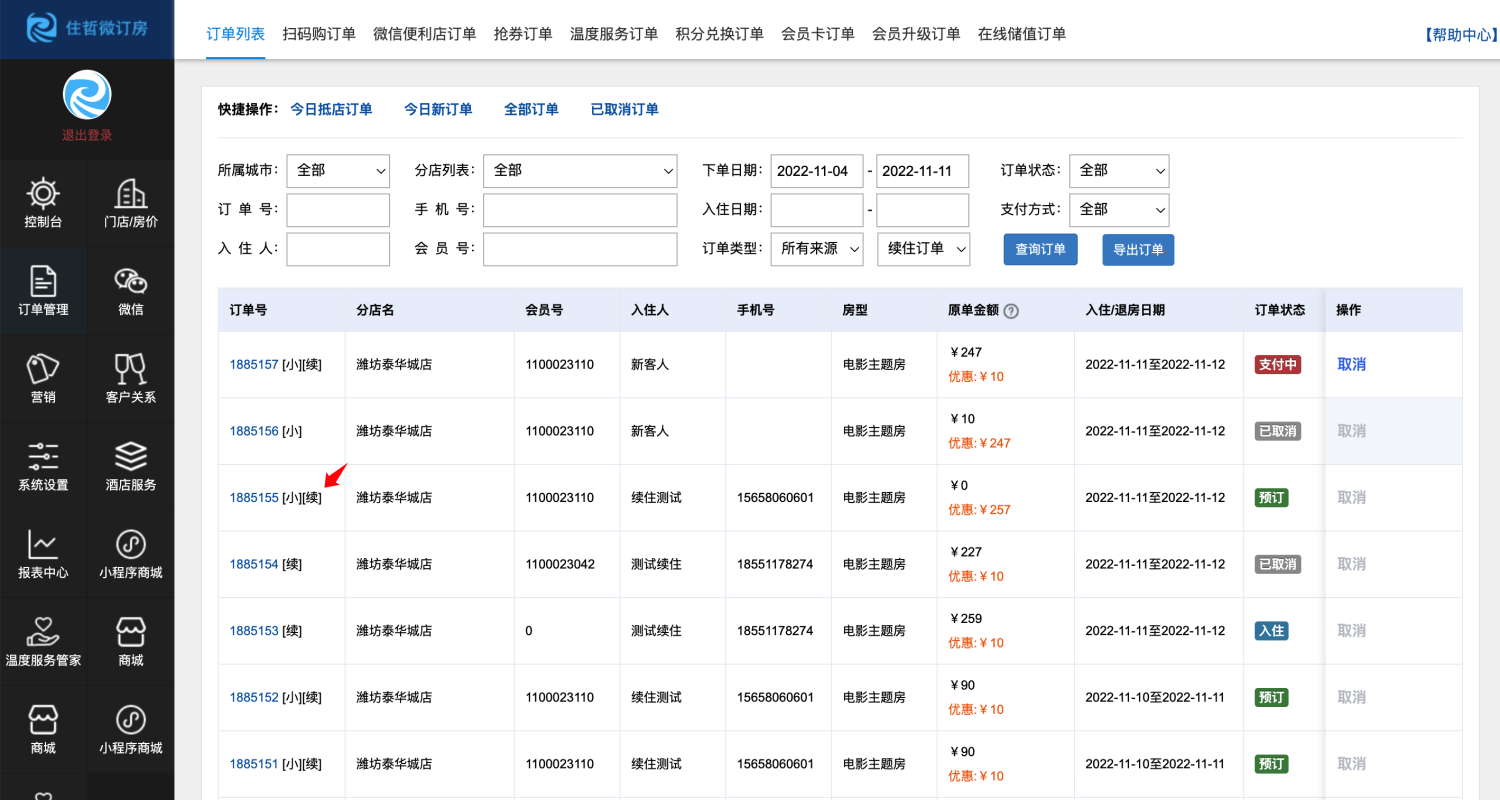Click the 退出登录 link
This screenshot has width=1500, height=800.
(87, 135)
